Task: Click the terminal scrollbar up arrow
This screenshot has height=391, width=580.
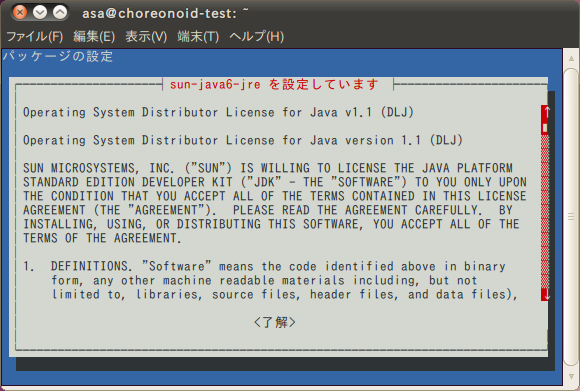Action: [571, 58]
